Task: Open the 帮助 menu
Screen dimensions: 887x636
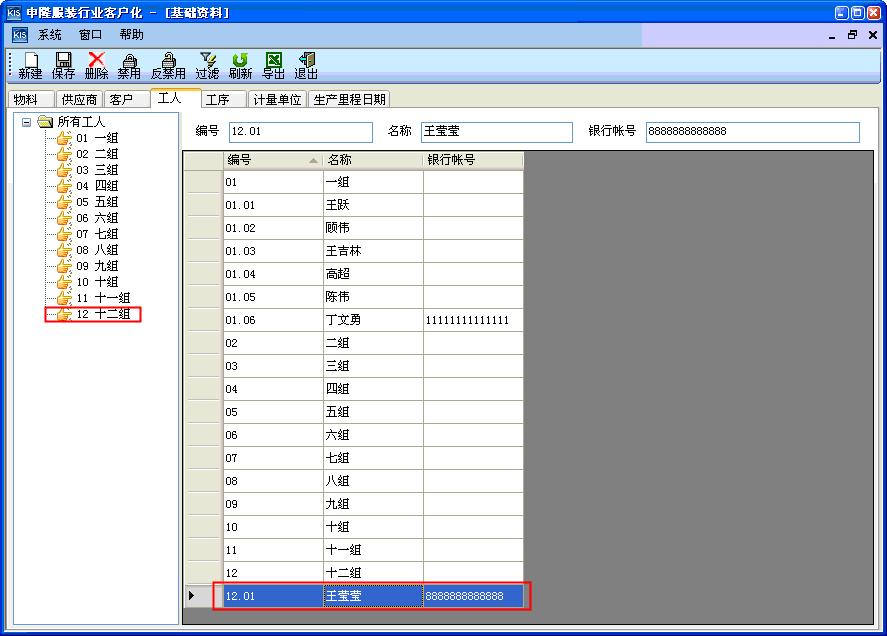Action: pyautogui.click(x=131, y=35)
